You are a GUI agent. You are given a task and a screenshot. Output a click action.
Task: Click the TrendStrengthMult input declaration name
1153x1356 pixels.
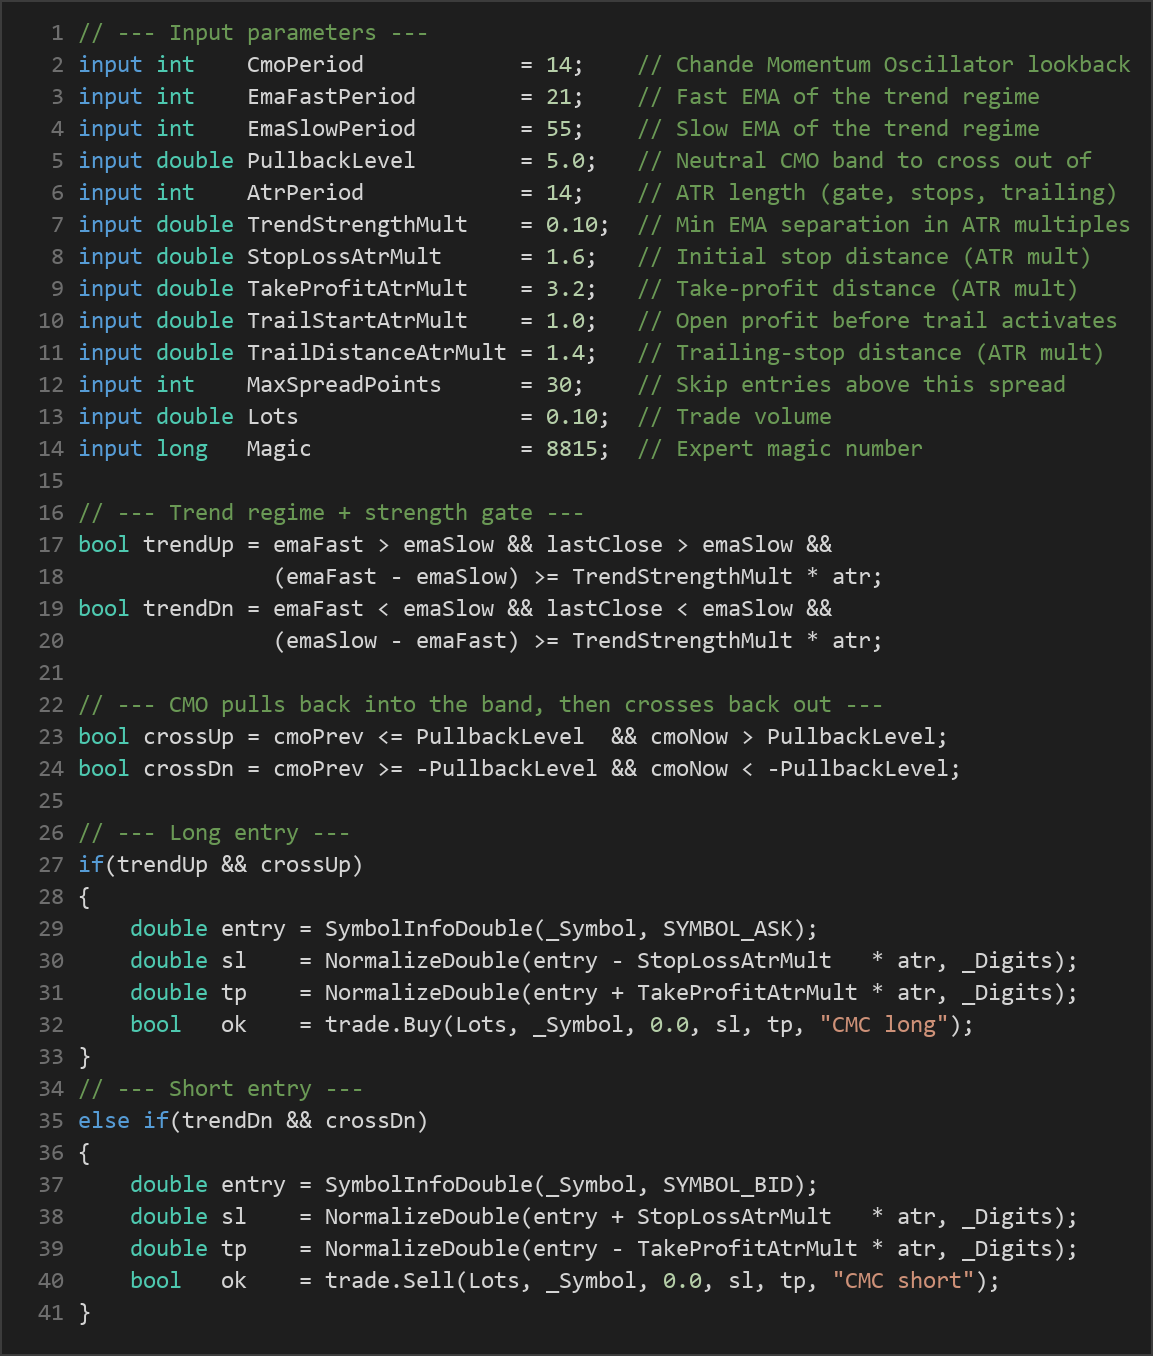(357, 225)
